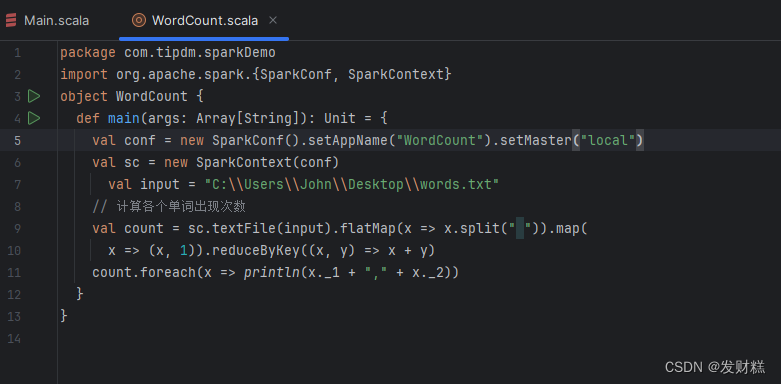
Task: Click line number 9 in the gutter
Action: coord(17,229)
